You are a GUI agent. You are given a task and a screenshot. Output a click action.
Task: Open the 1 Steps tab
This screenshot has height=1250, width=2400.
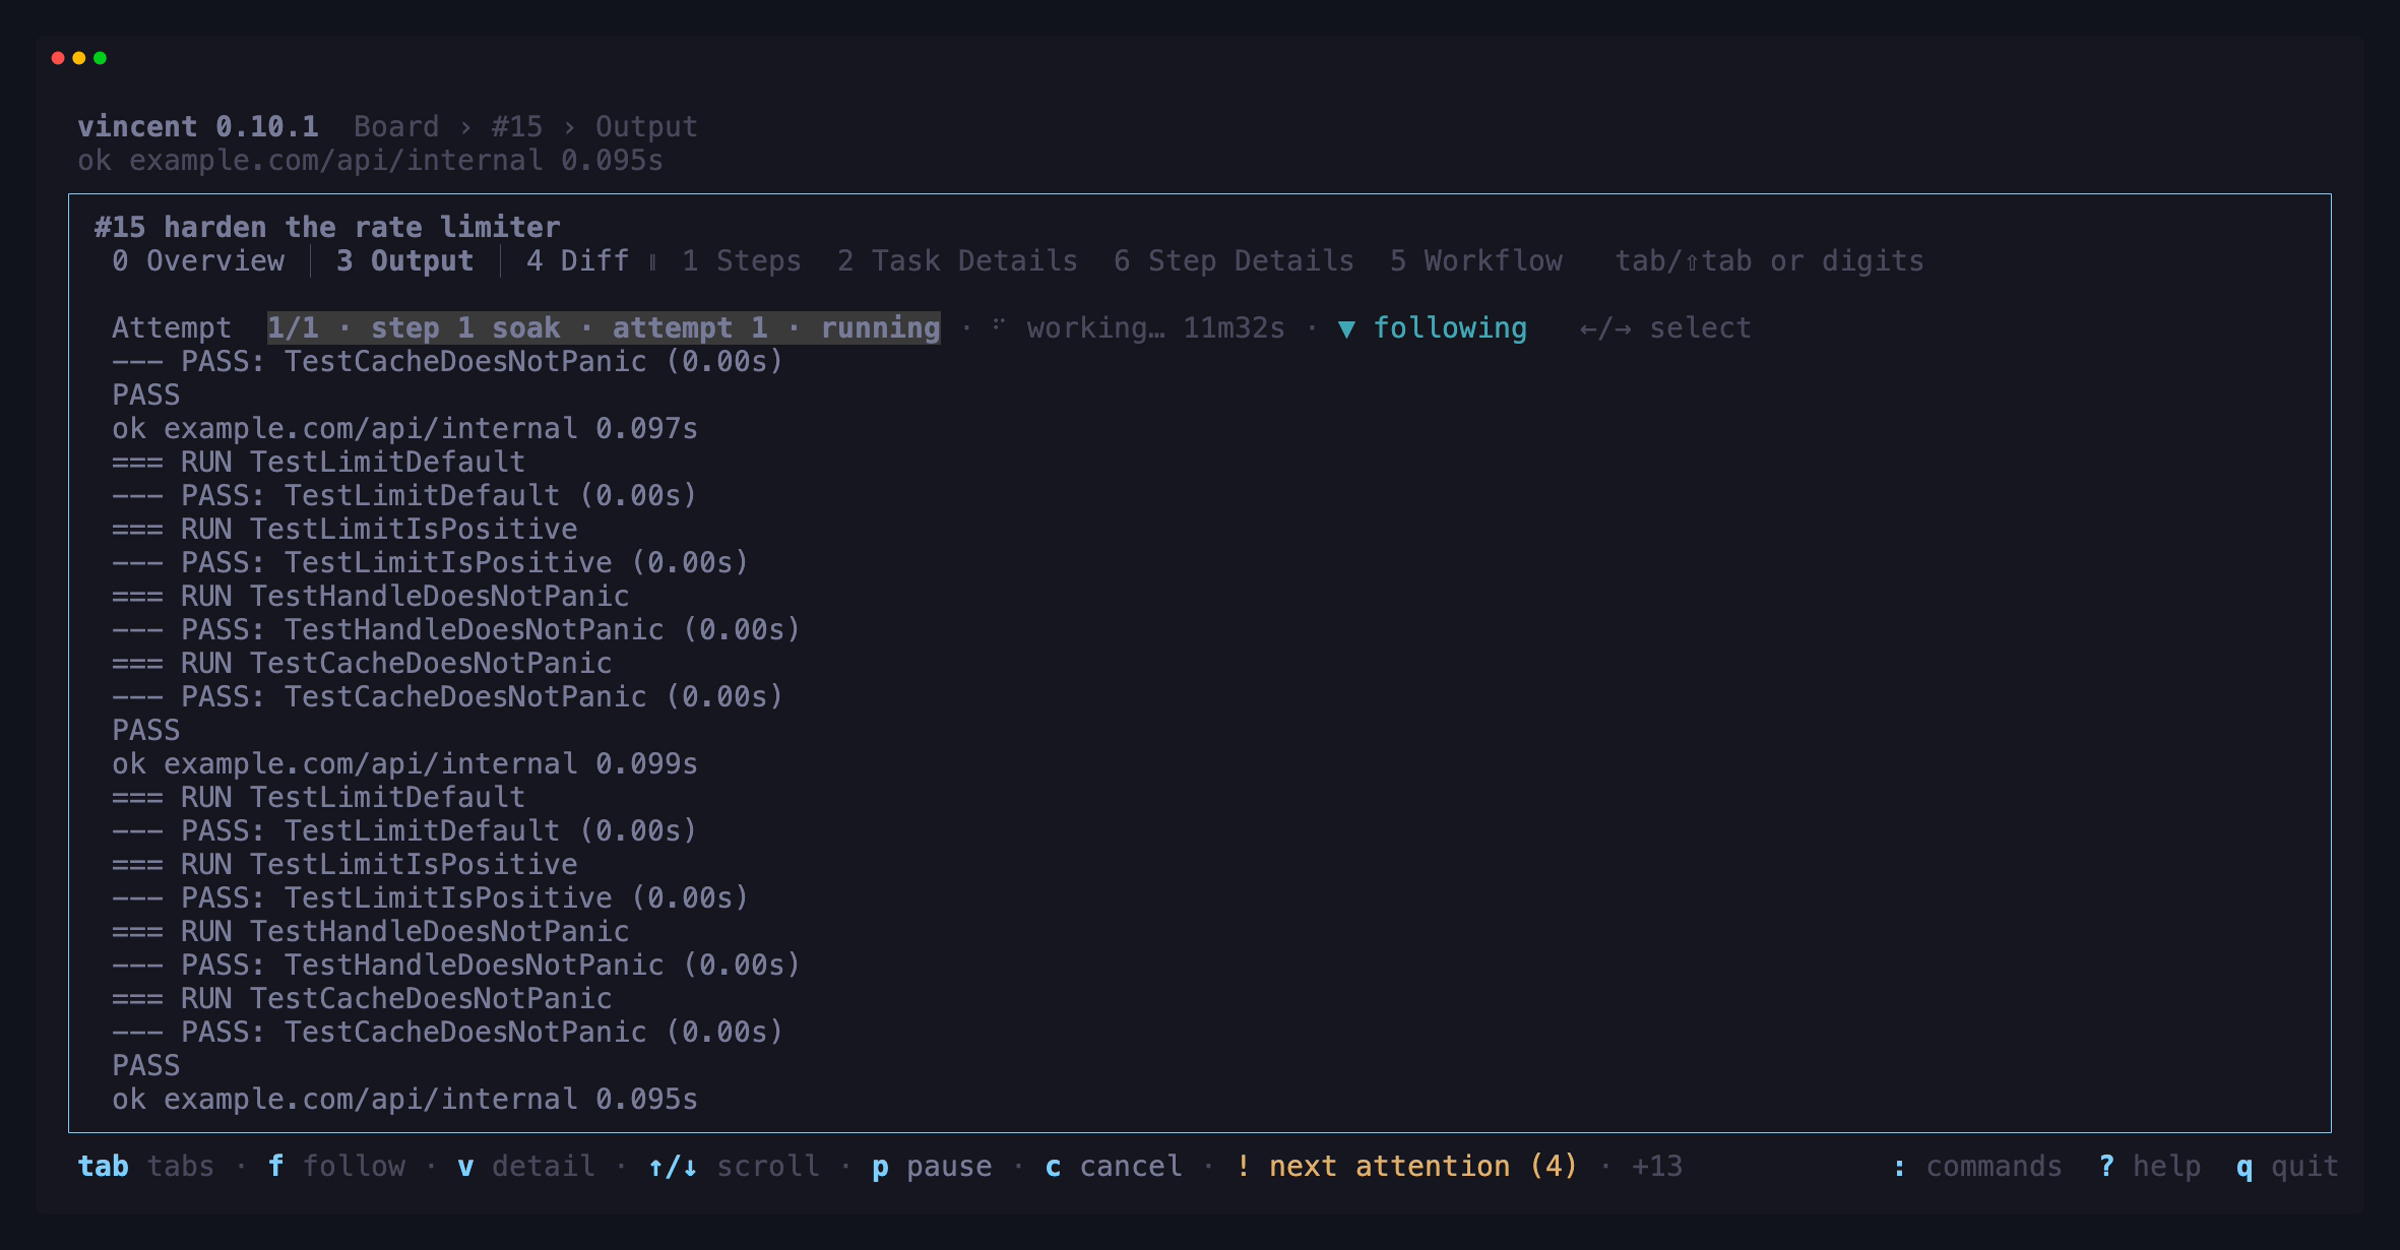click(x=741, y=261)
